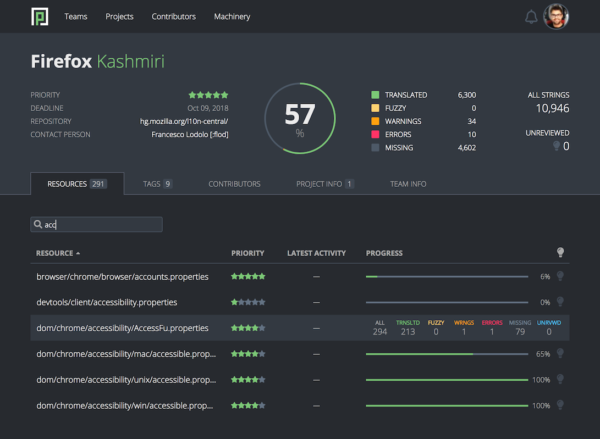Screen dimensions: 600x439
Task: Click lightbulb icon for devtools accessibility.properties row
Action: tap(560, 301)
